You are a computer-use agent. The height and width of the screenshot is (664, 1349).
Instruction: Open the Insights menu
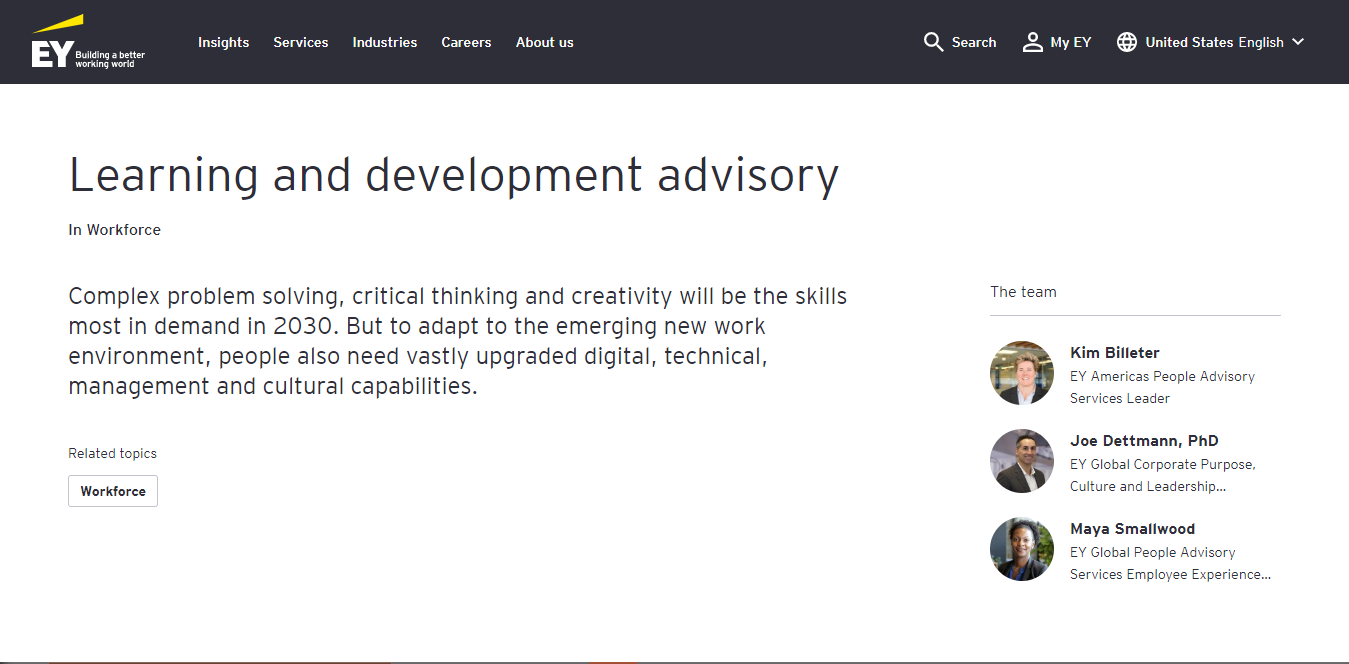click(x=223, y=42)
